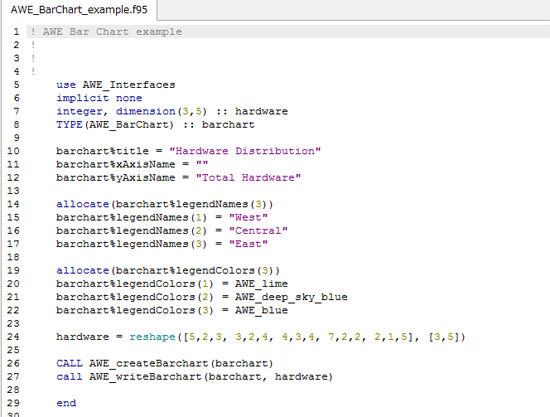Click line number 1 in the gutter

pyautogui.click(x=16, y=32)
